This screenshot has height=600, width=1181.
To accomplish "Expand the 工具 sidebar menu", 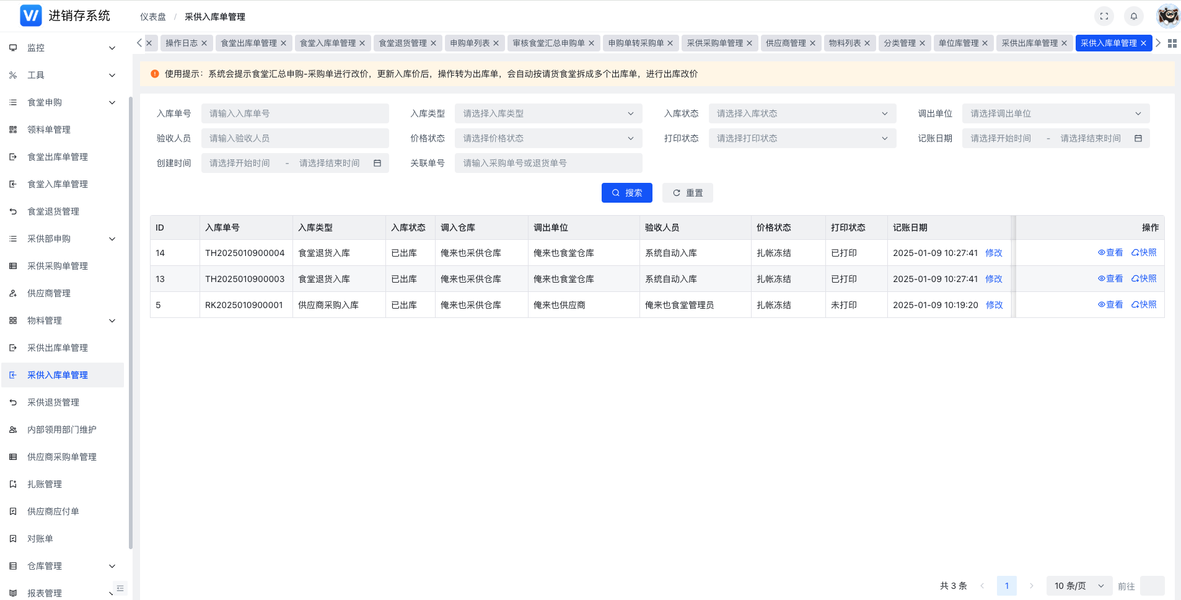I will (62, 75).
